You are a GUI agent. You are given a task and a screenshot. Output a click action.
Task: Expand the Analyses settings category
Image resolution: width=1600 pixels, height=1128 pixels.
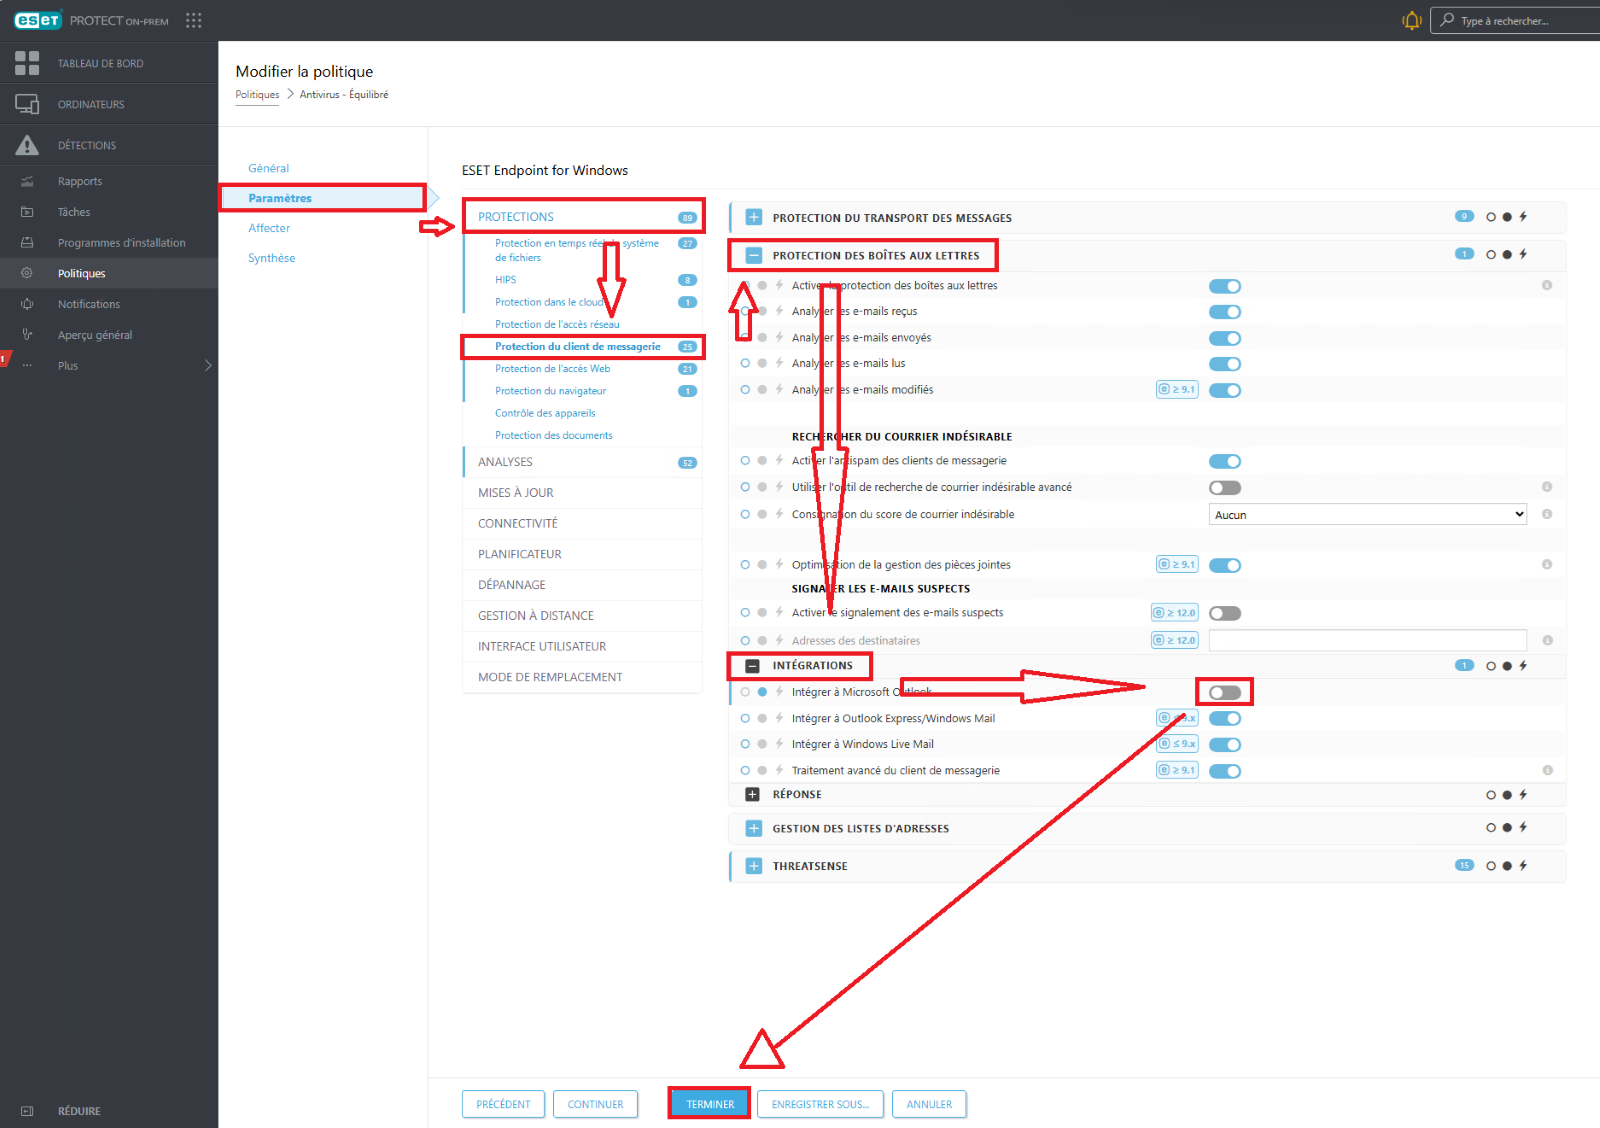[x=583, y=462]
